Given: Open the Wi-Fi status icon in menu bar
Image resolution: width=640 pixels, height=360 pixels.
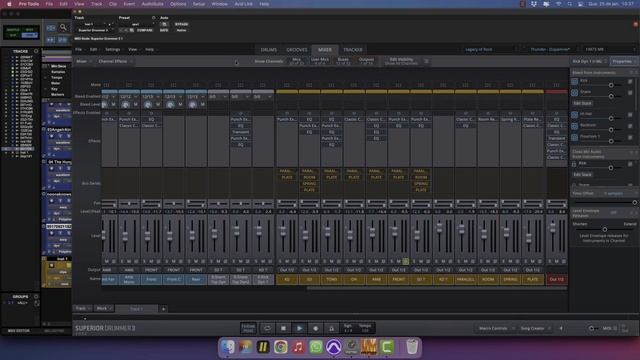Looking at the screenshot, I should point(558,4).
